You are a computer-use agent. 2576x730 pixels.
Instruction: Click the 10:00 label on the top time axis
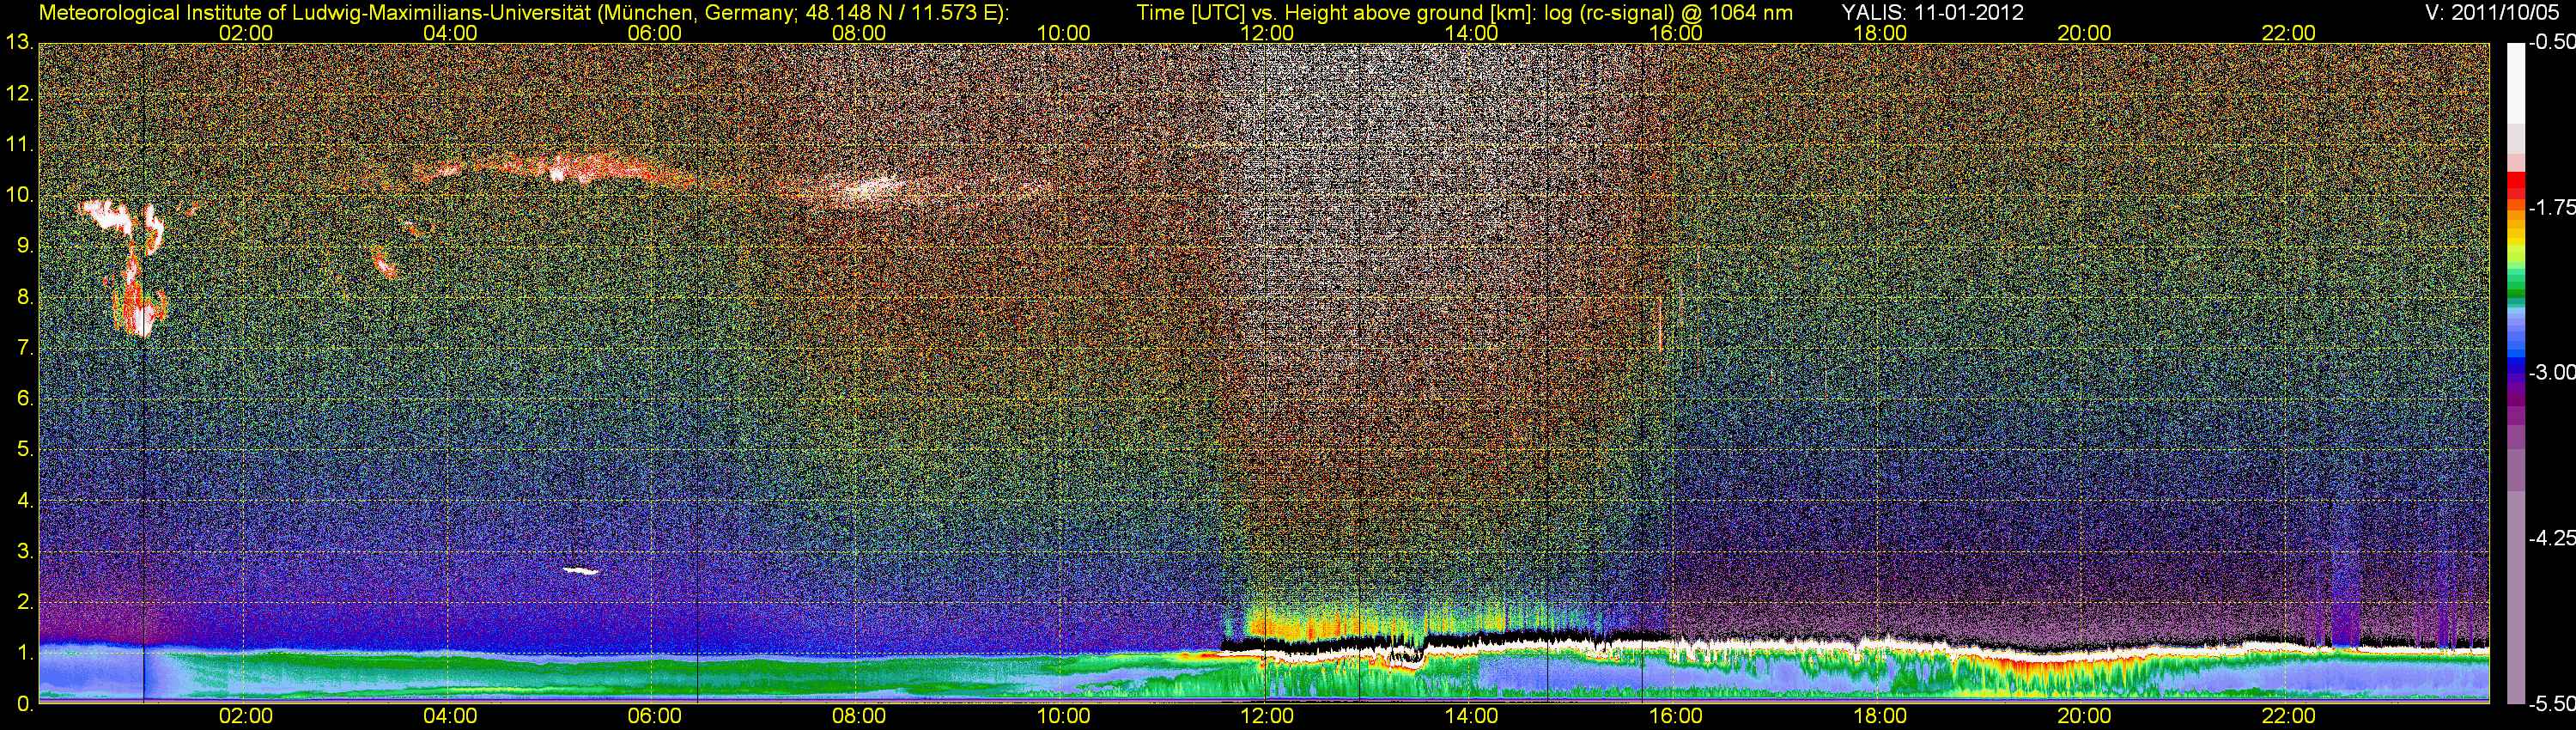click(1063, 33)
